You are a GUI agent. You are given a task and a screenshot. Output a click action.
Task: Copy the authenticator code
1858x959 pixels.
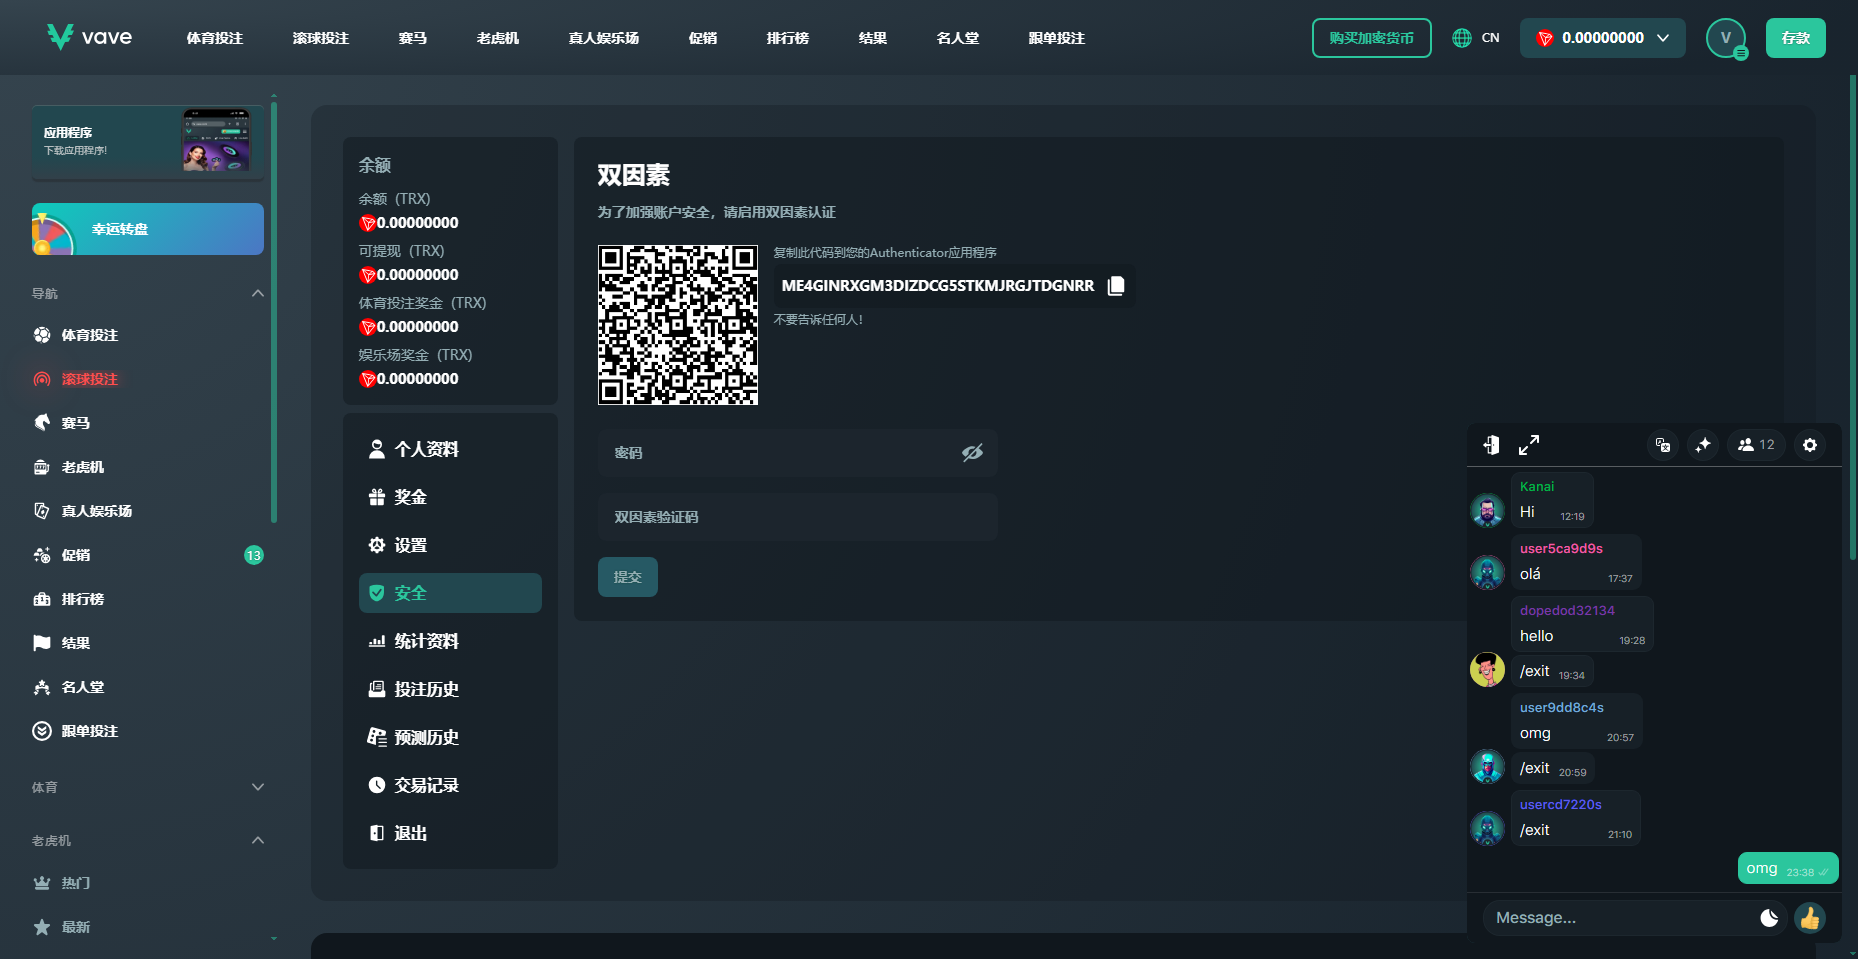(1116, 286)
